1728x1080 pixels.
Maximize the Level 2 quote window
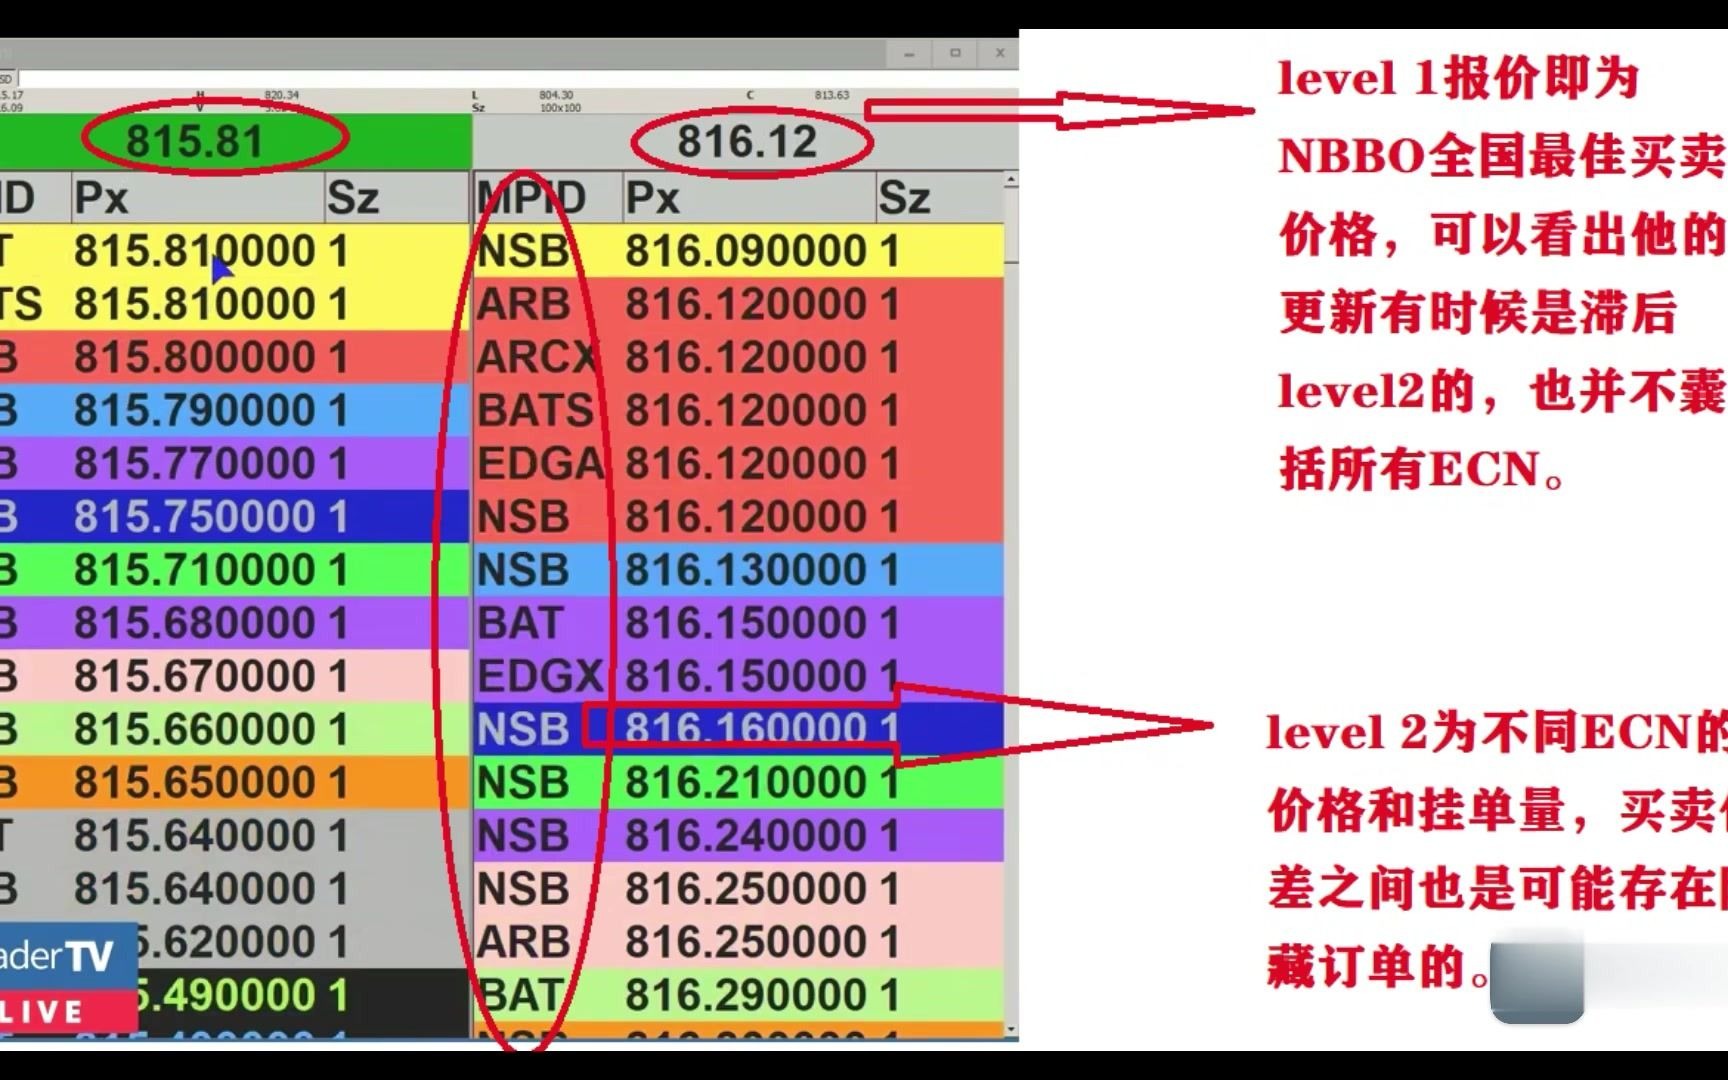(x=955, y=54)
